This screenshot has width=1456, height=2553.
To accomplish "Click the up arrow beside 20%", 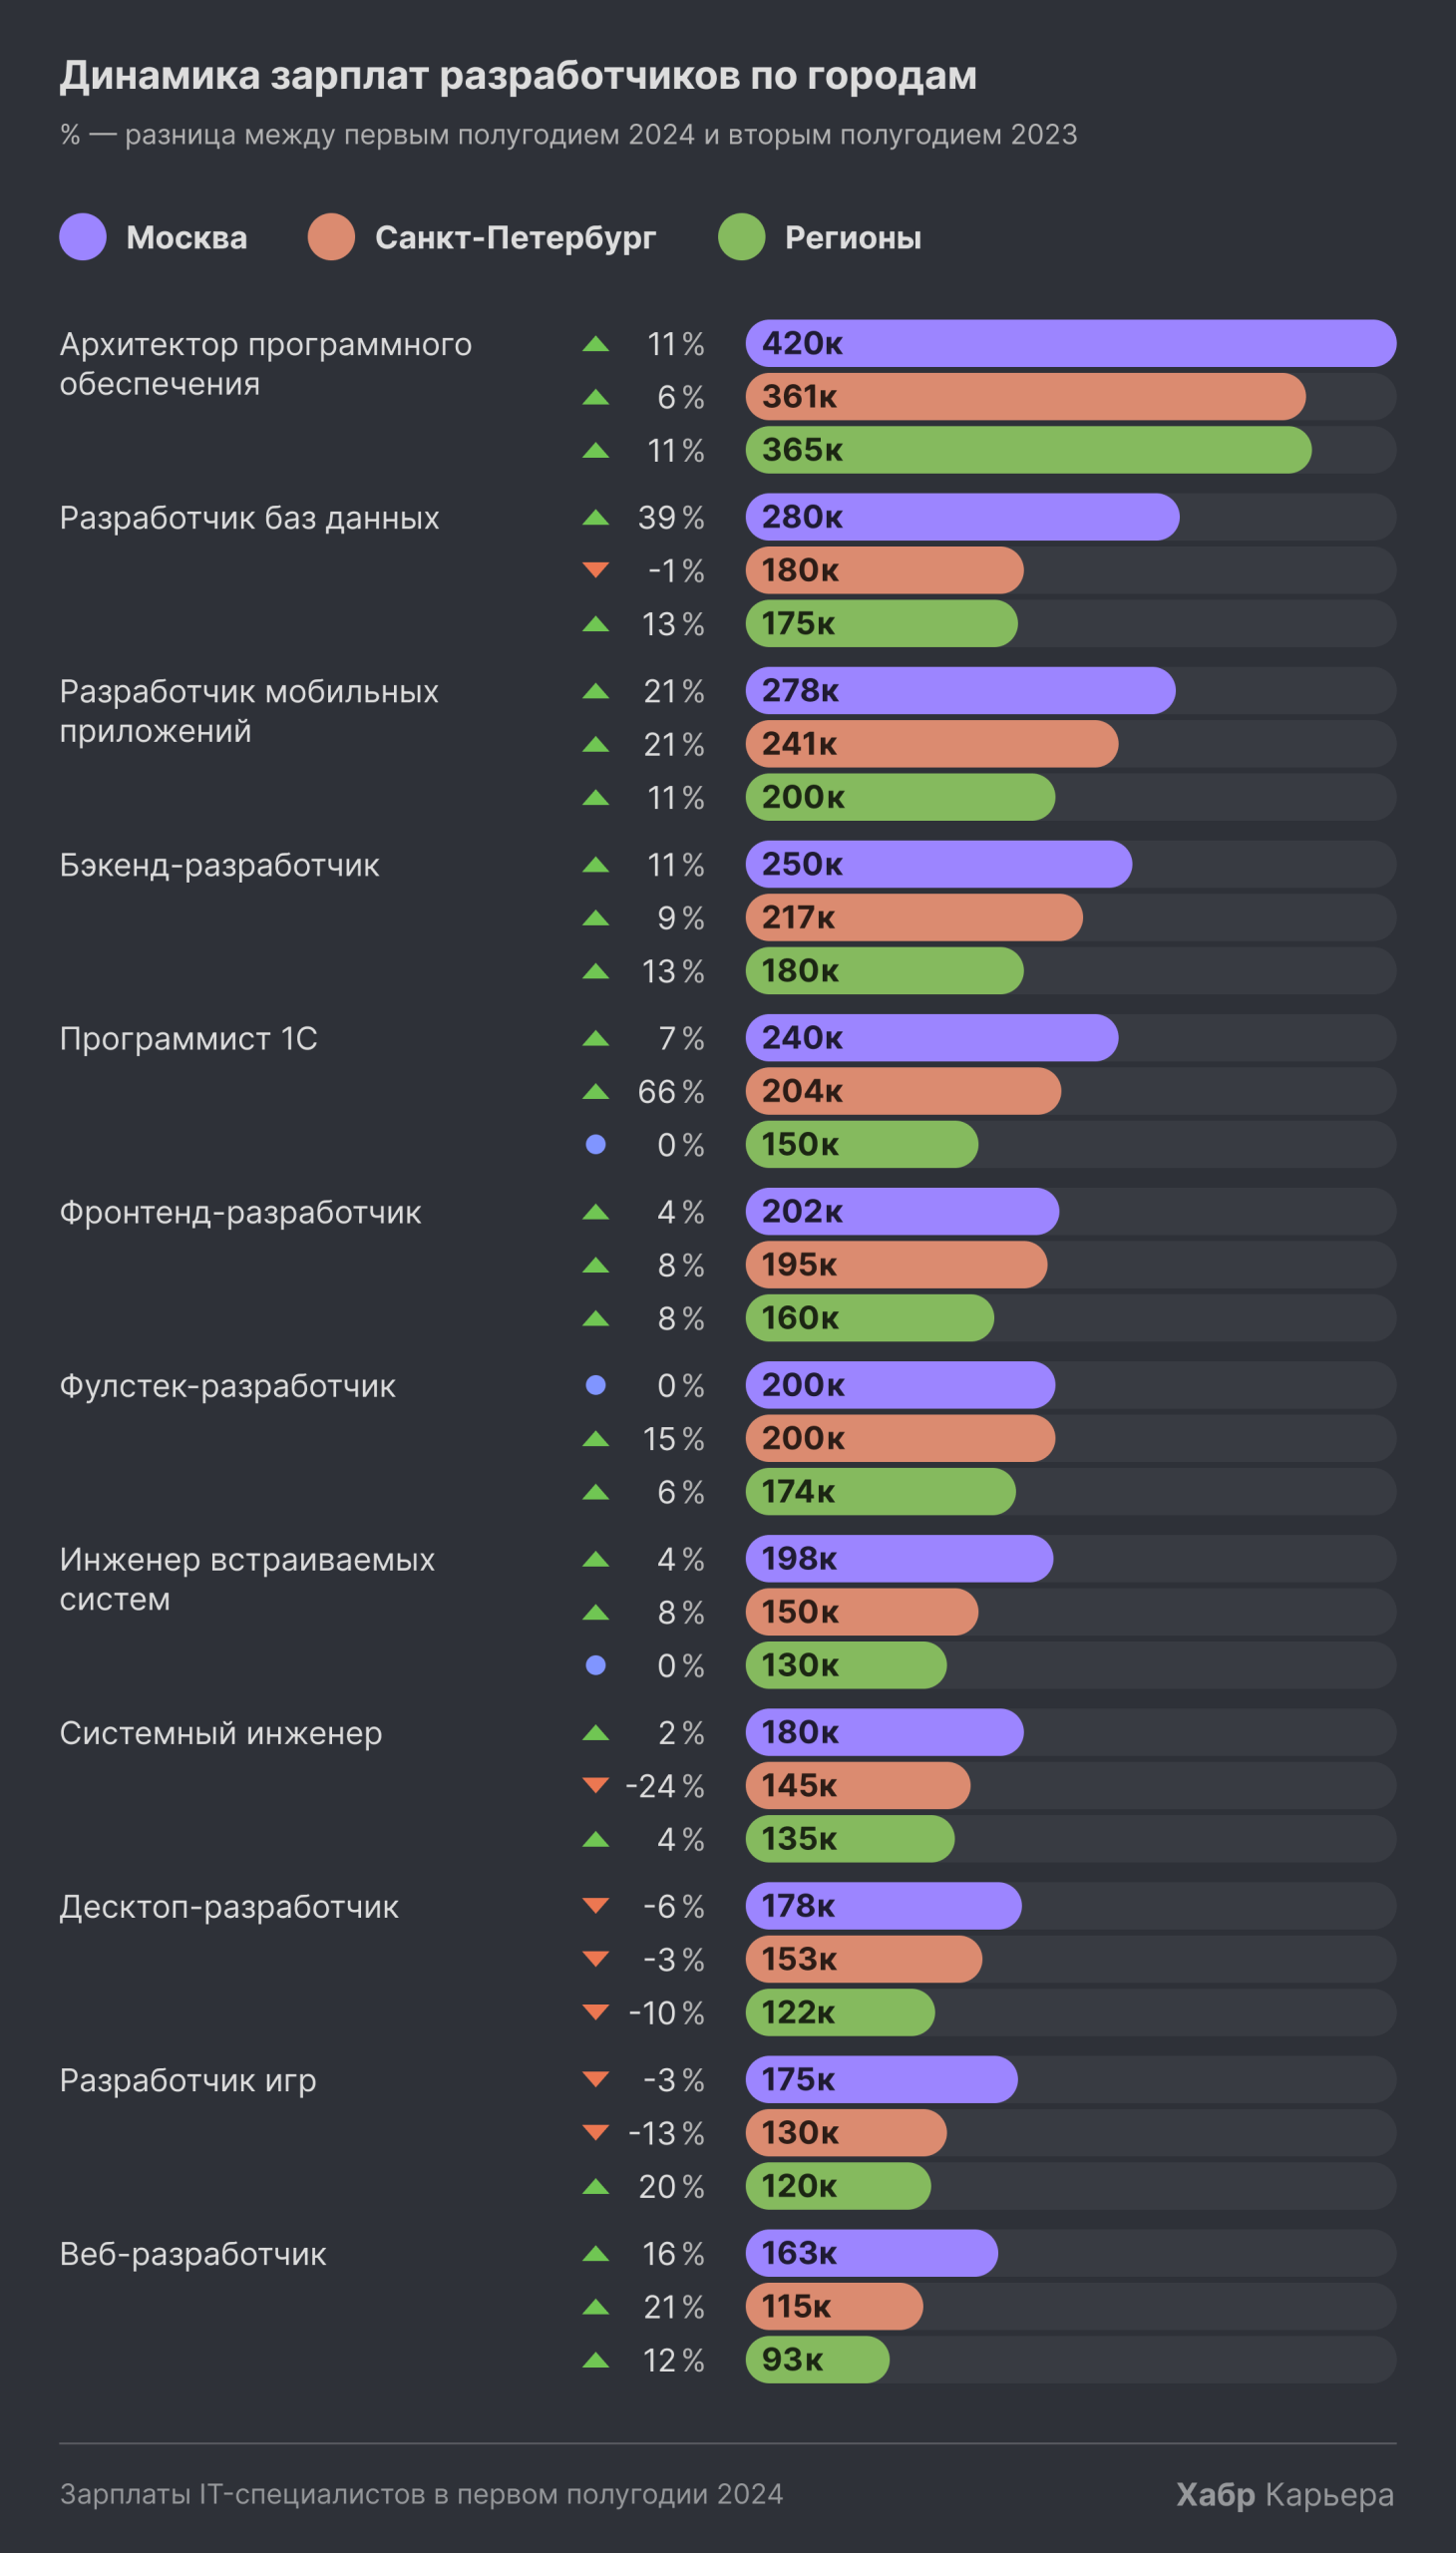I will click(x=596, y=2186).
